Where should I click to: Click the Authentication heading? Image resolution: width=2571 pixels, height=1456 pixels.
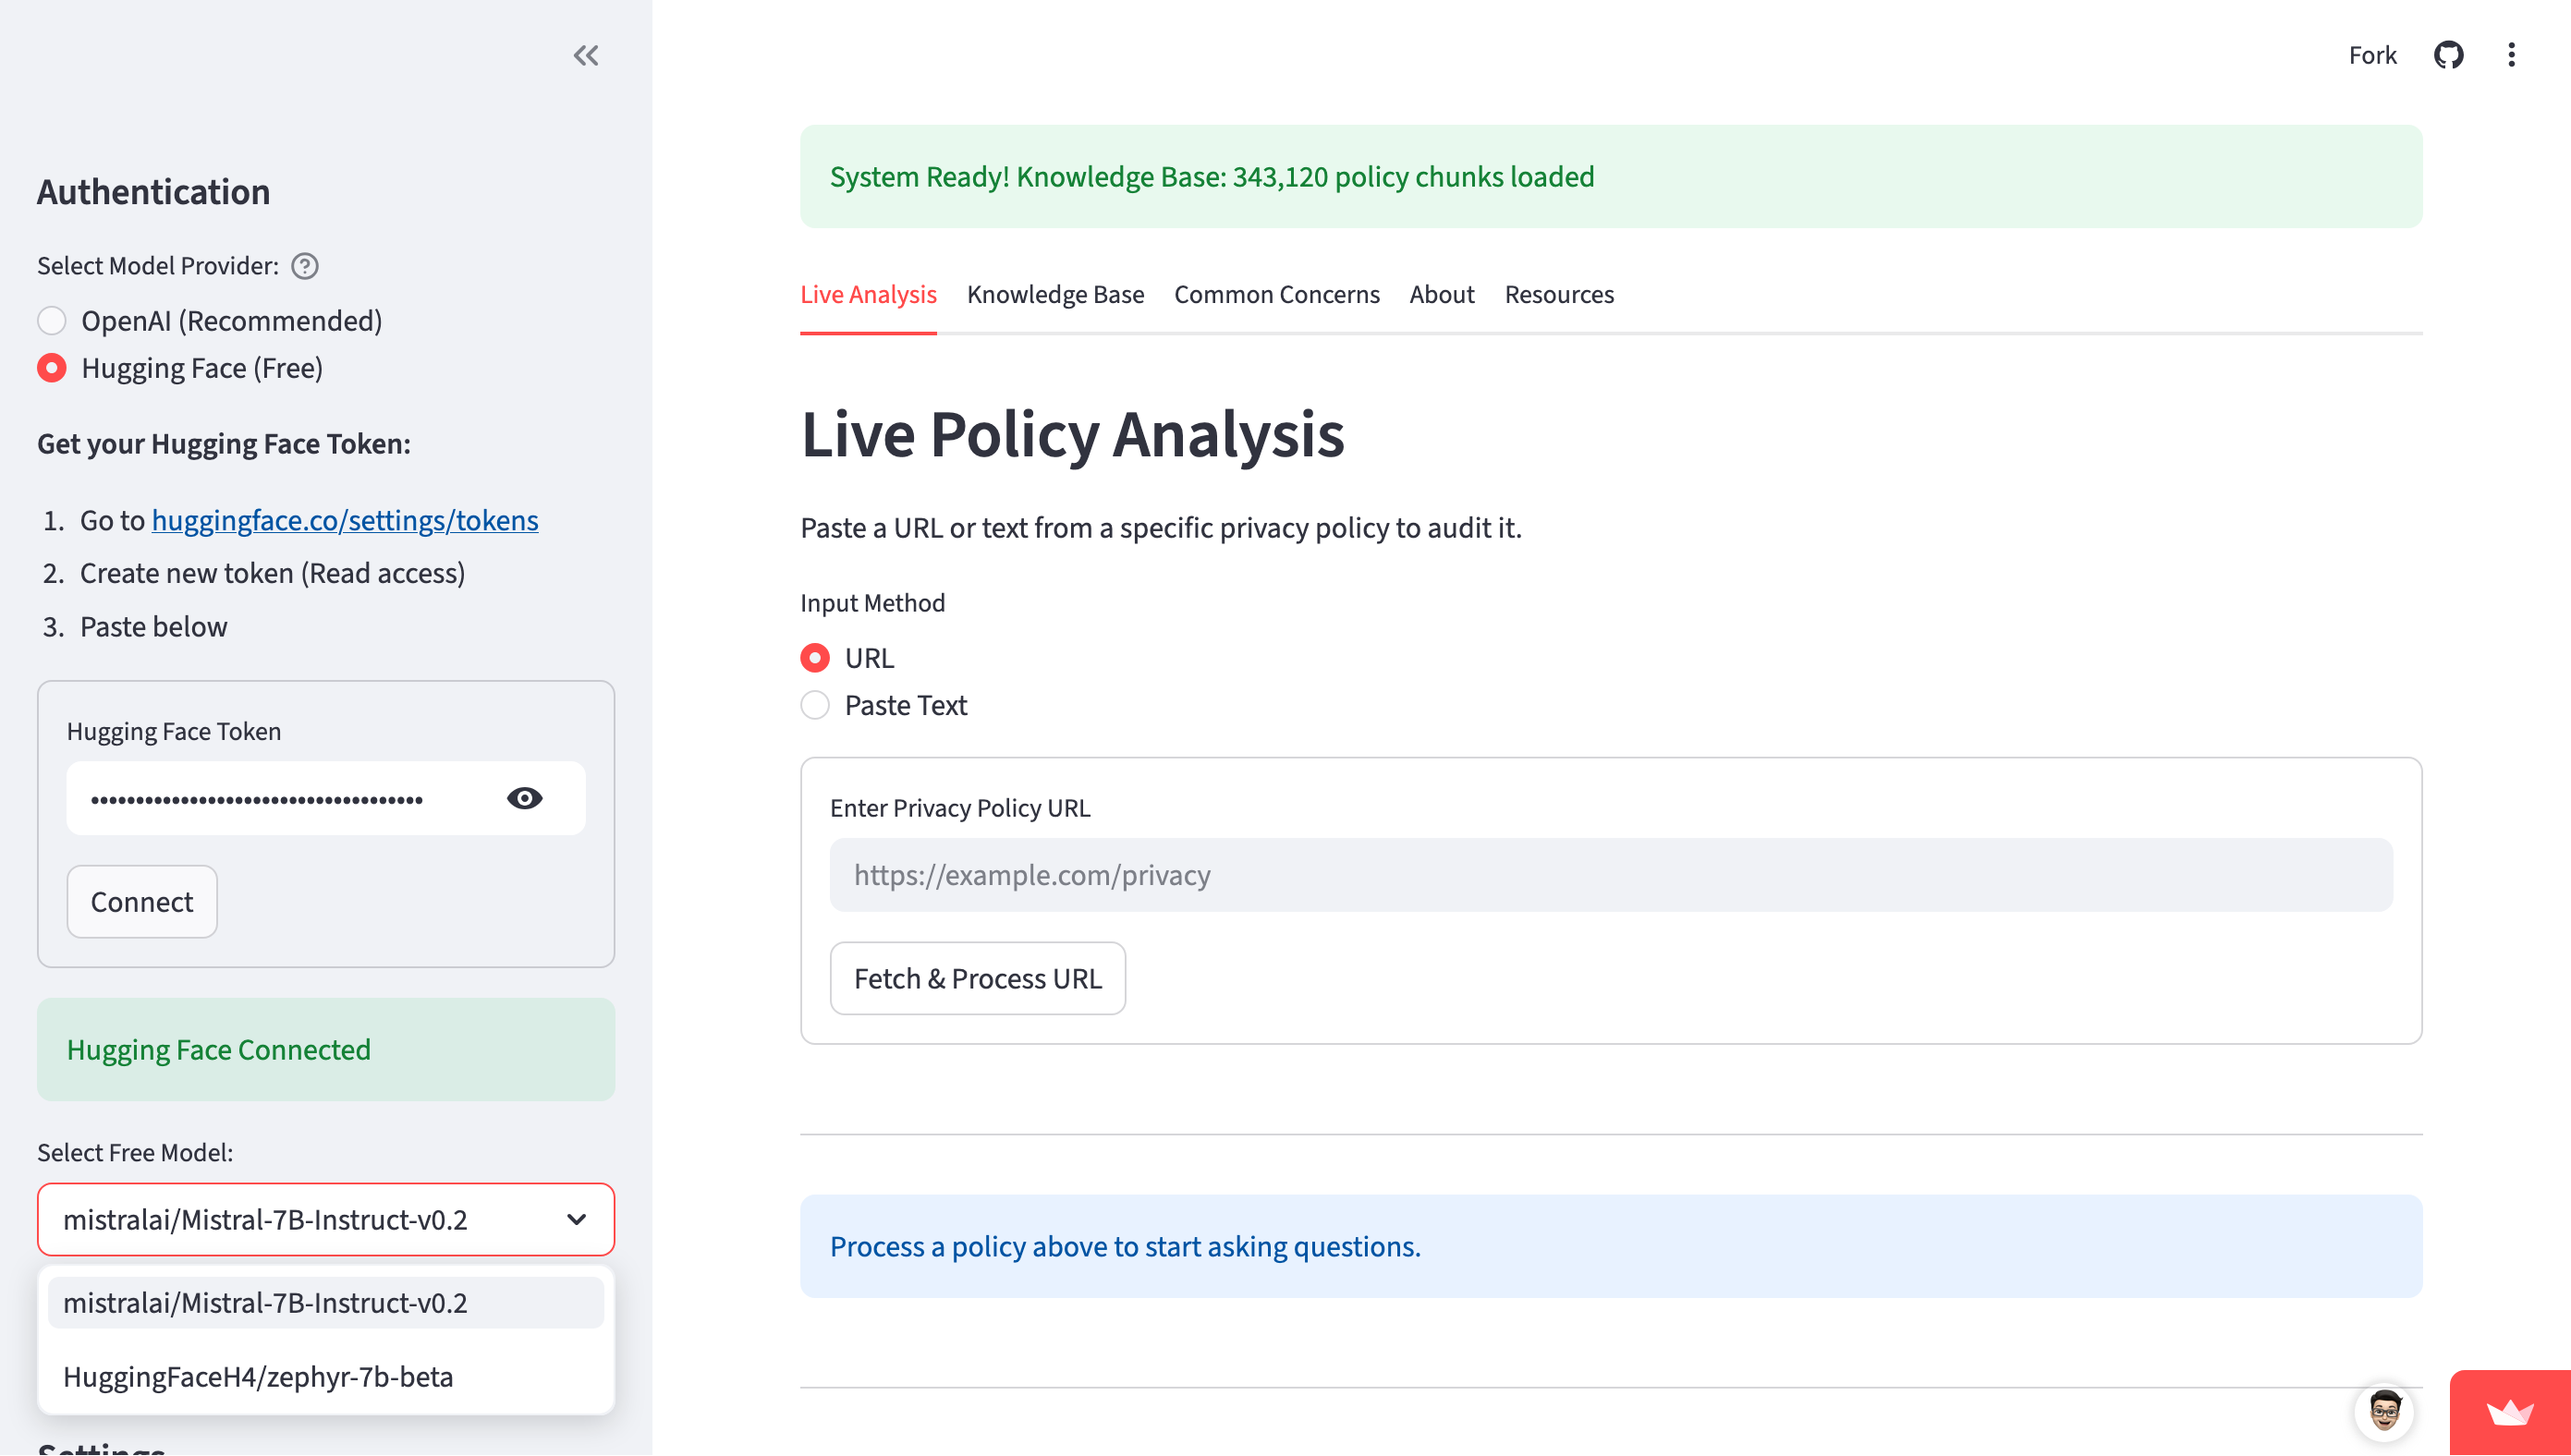point(154,192)
